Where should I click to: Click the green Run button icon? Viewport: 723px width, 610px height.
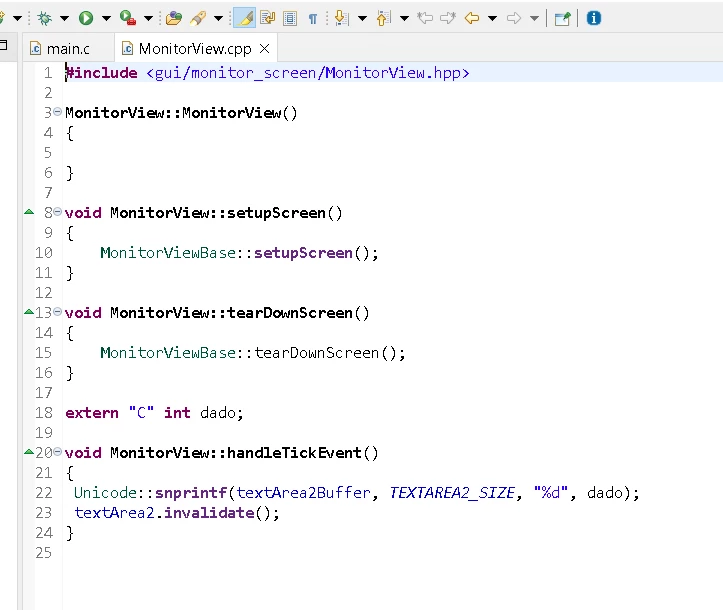(86, 18)
